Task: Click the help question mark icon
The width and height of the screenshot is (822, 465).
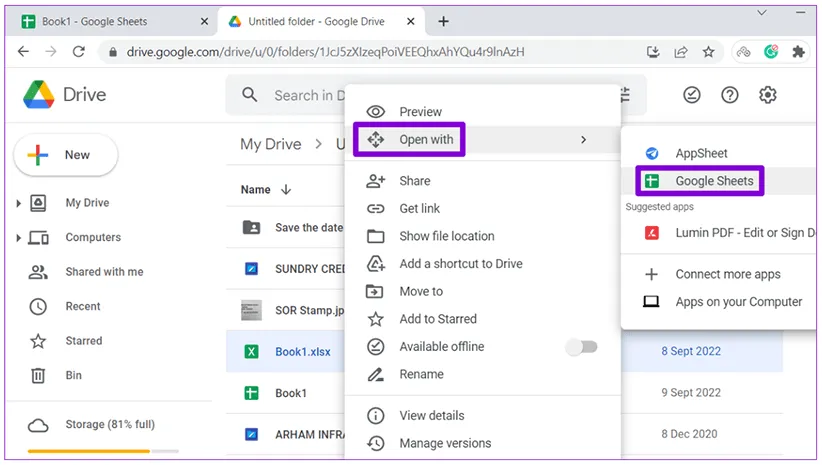Action: click(x=730, y=95)
